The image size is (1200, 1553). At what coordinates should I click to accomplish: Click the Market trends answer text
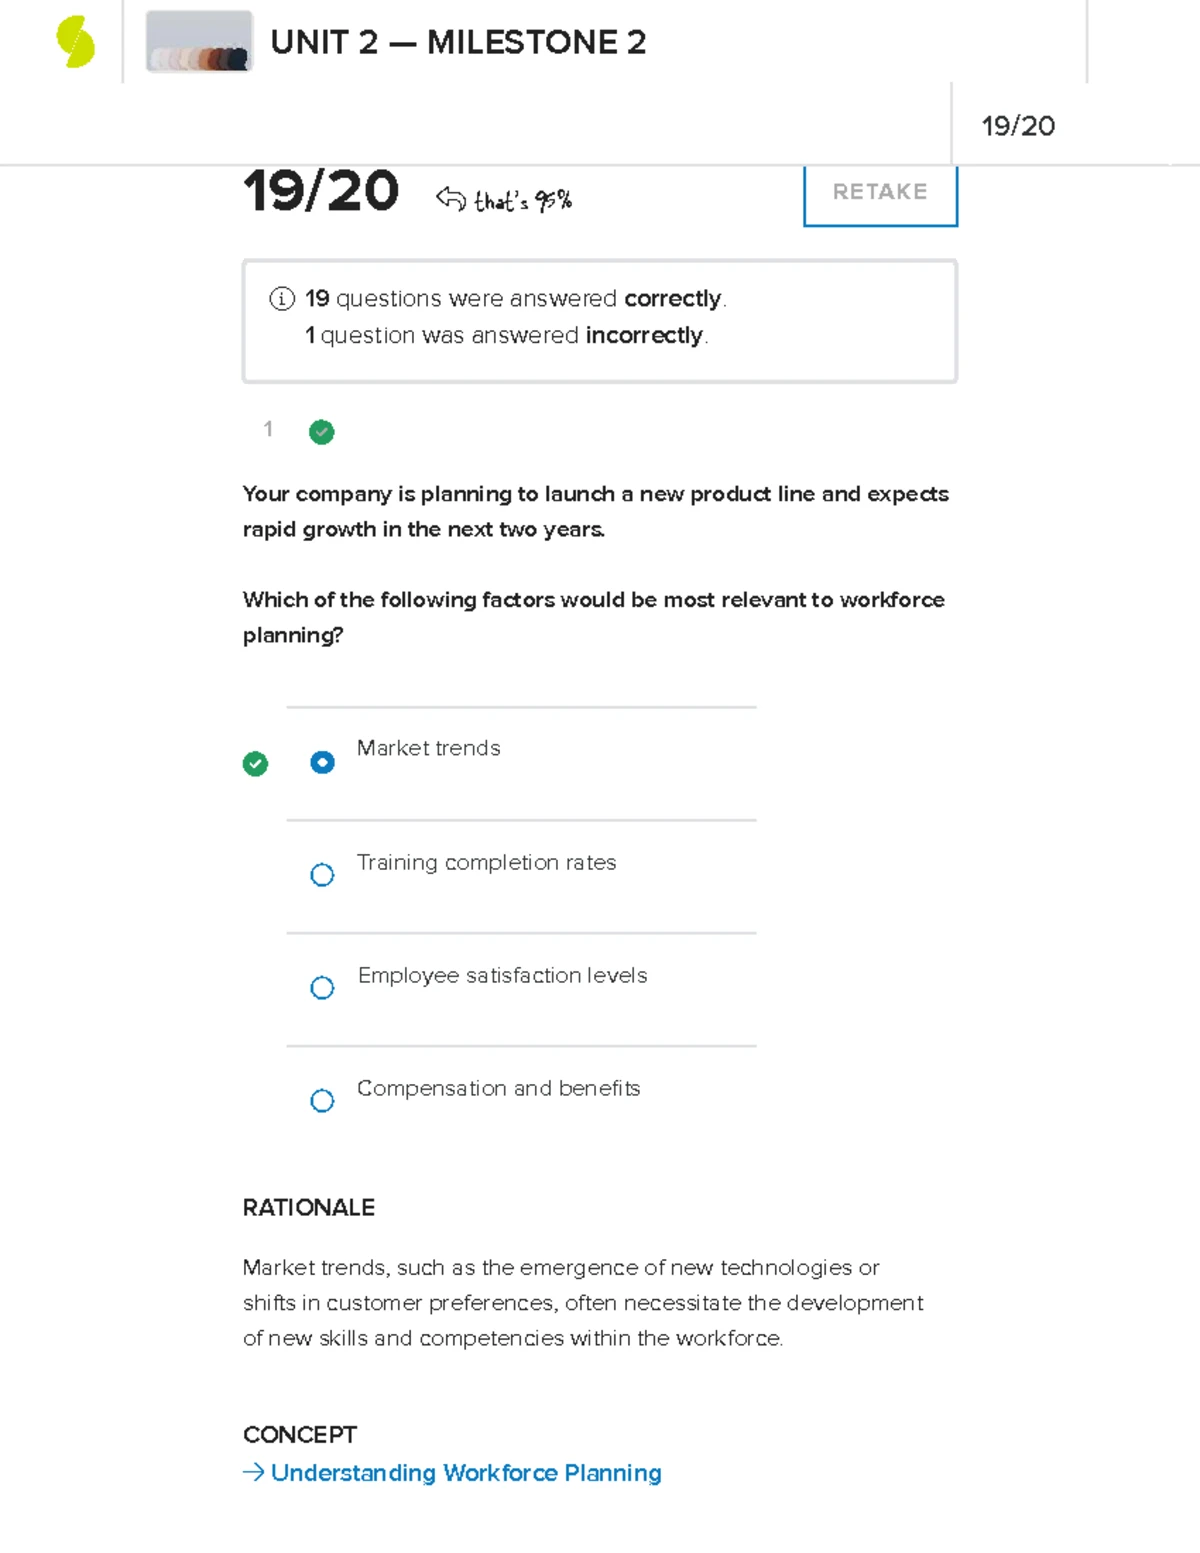[x=428, y=748]
